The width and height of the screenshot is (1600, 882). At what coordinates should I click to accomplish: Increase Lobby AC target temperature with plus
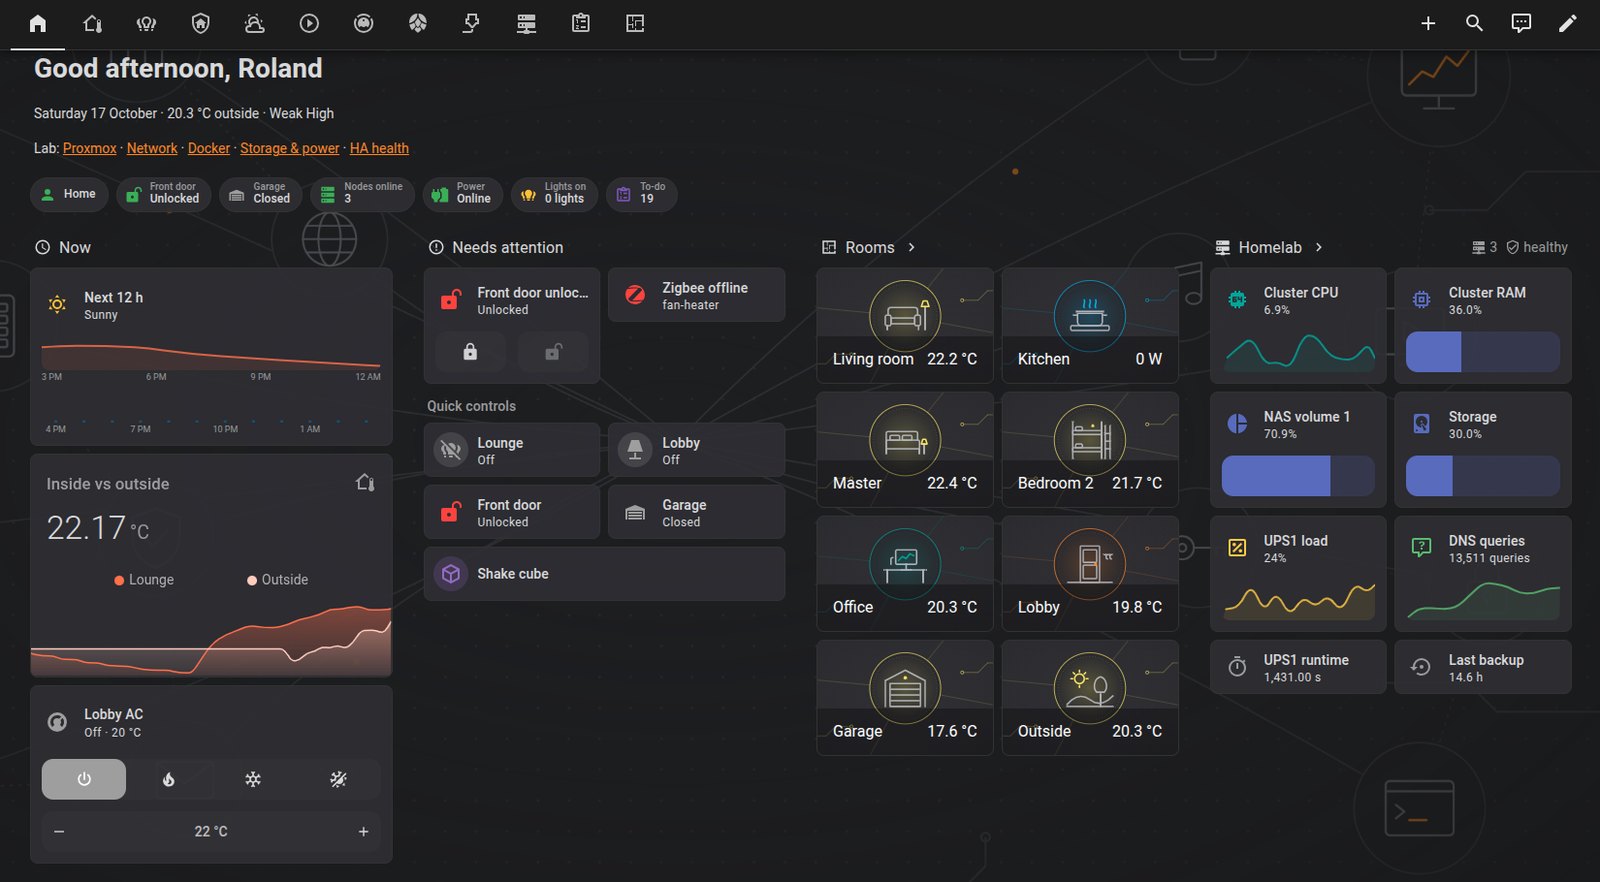click(x=363, y=831)
